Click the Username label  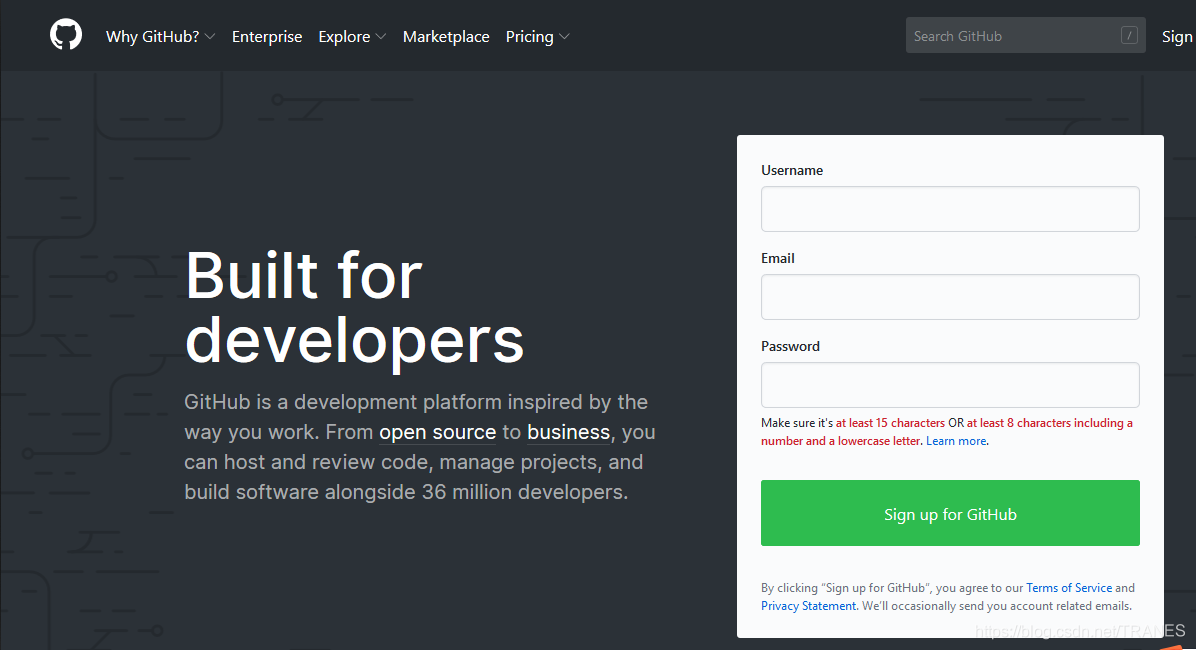792,170
